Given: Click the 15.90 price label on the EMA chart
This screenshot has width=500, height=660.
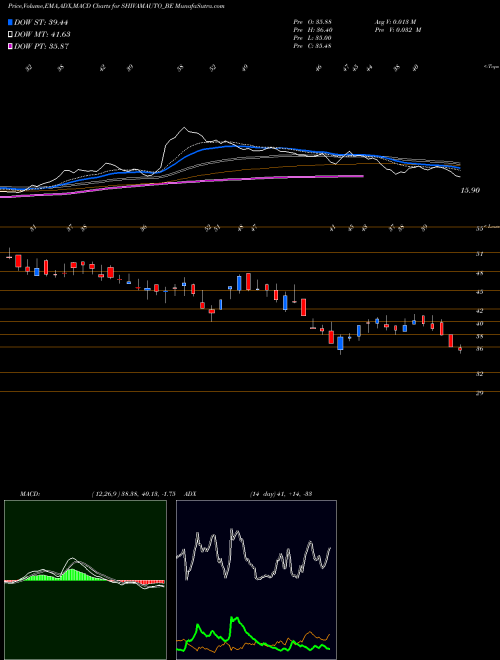Looking at the screenshot, I should [x=470, y=191].
